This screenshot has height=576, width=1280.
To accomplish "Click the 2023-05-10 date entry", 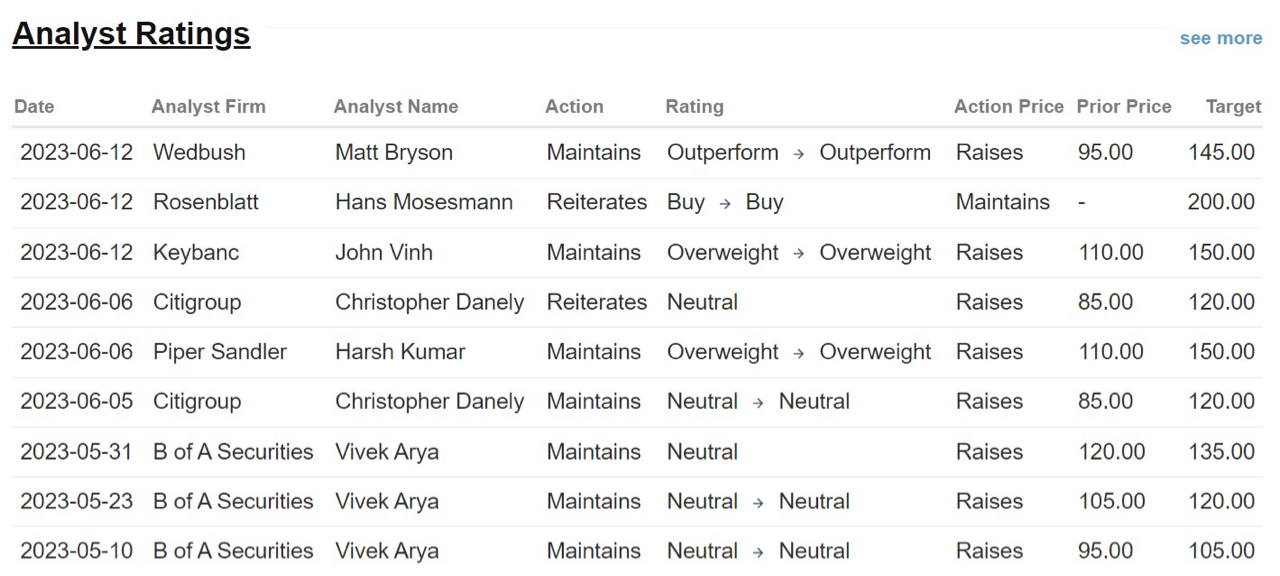I will pyautogui.click(x=76, y=551).
